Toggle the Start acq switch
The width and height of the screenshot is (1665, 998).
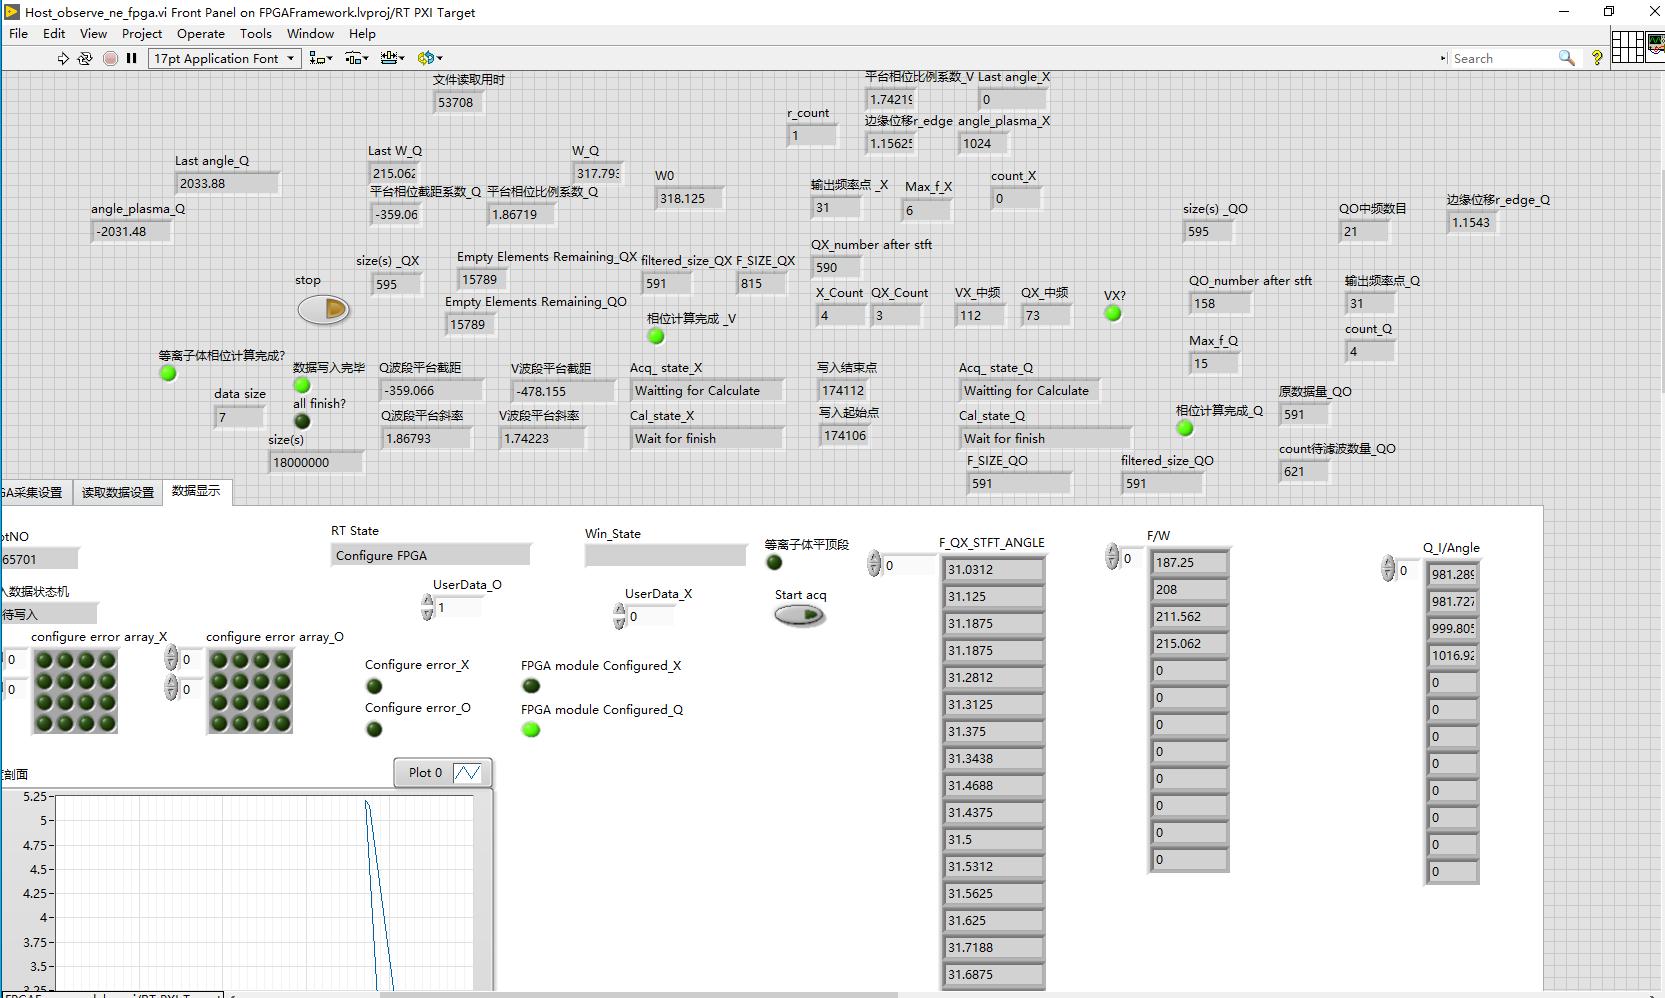(x=799, y=616)
